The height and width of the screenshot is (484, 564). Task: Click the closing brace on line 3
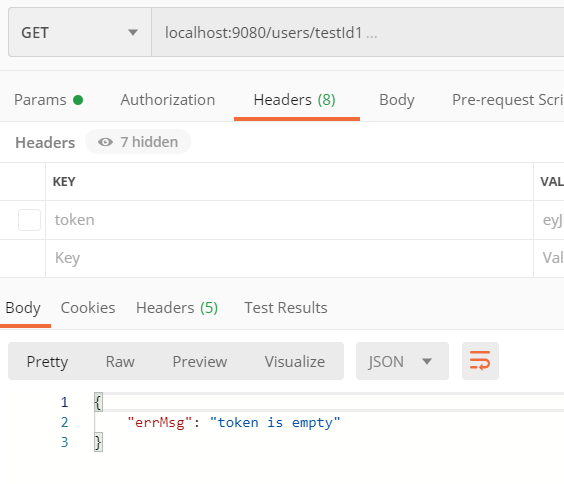(x=98, y=442)
